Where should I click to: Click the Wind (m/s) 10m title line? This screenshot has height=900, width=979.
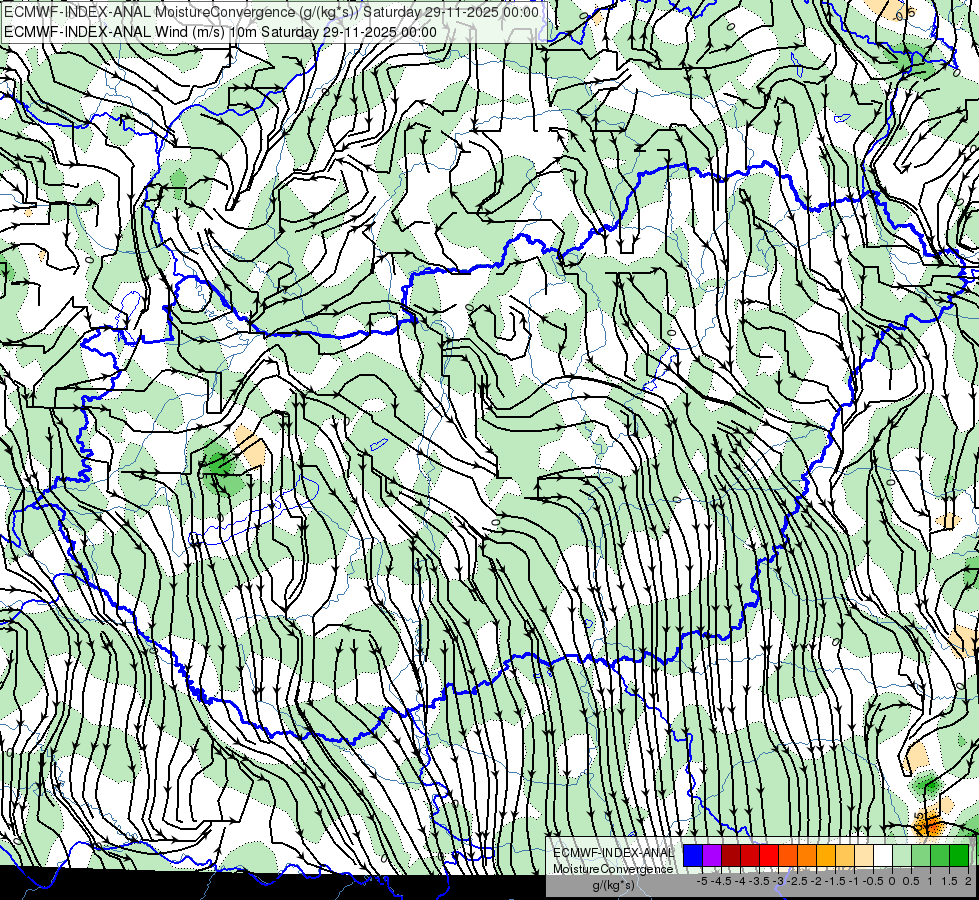(x=220, y=32)
